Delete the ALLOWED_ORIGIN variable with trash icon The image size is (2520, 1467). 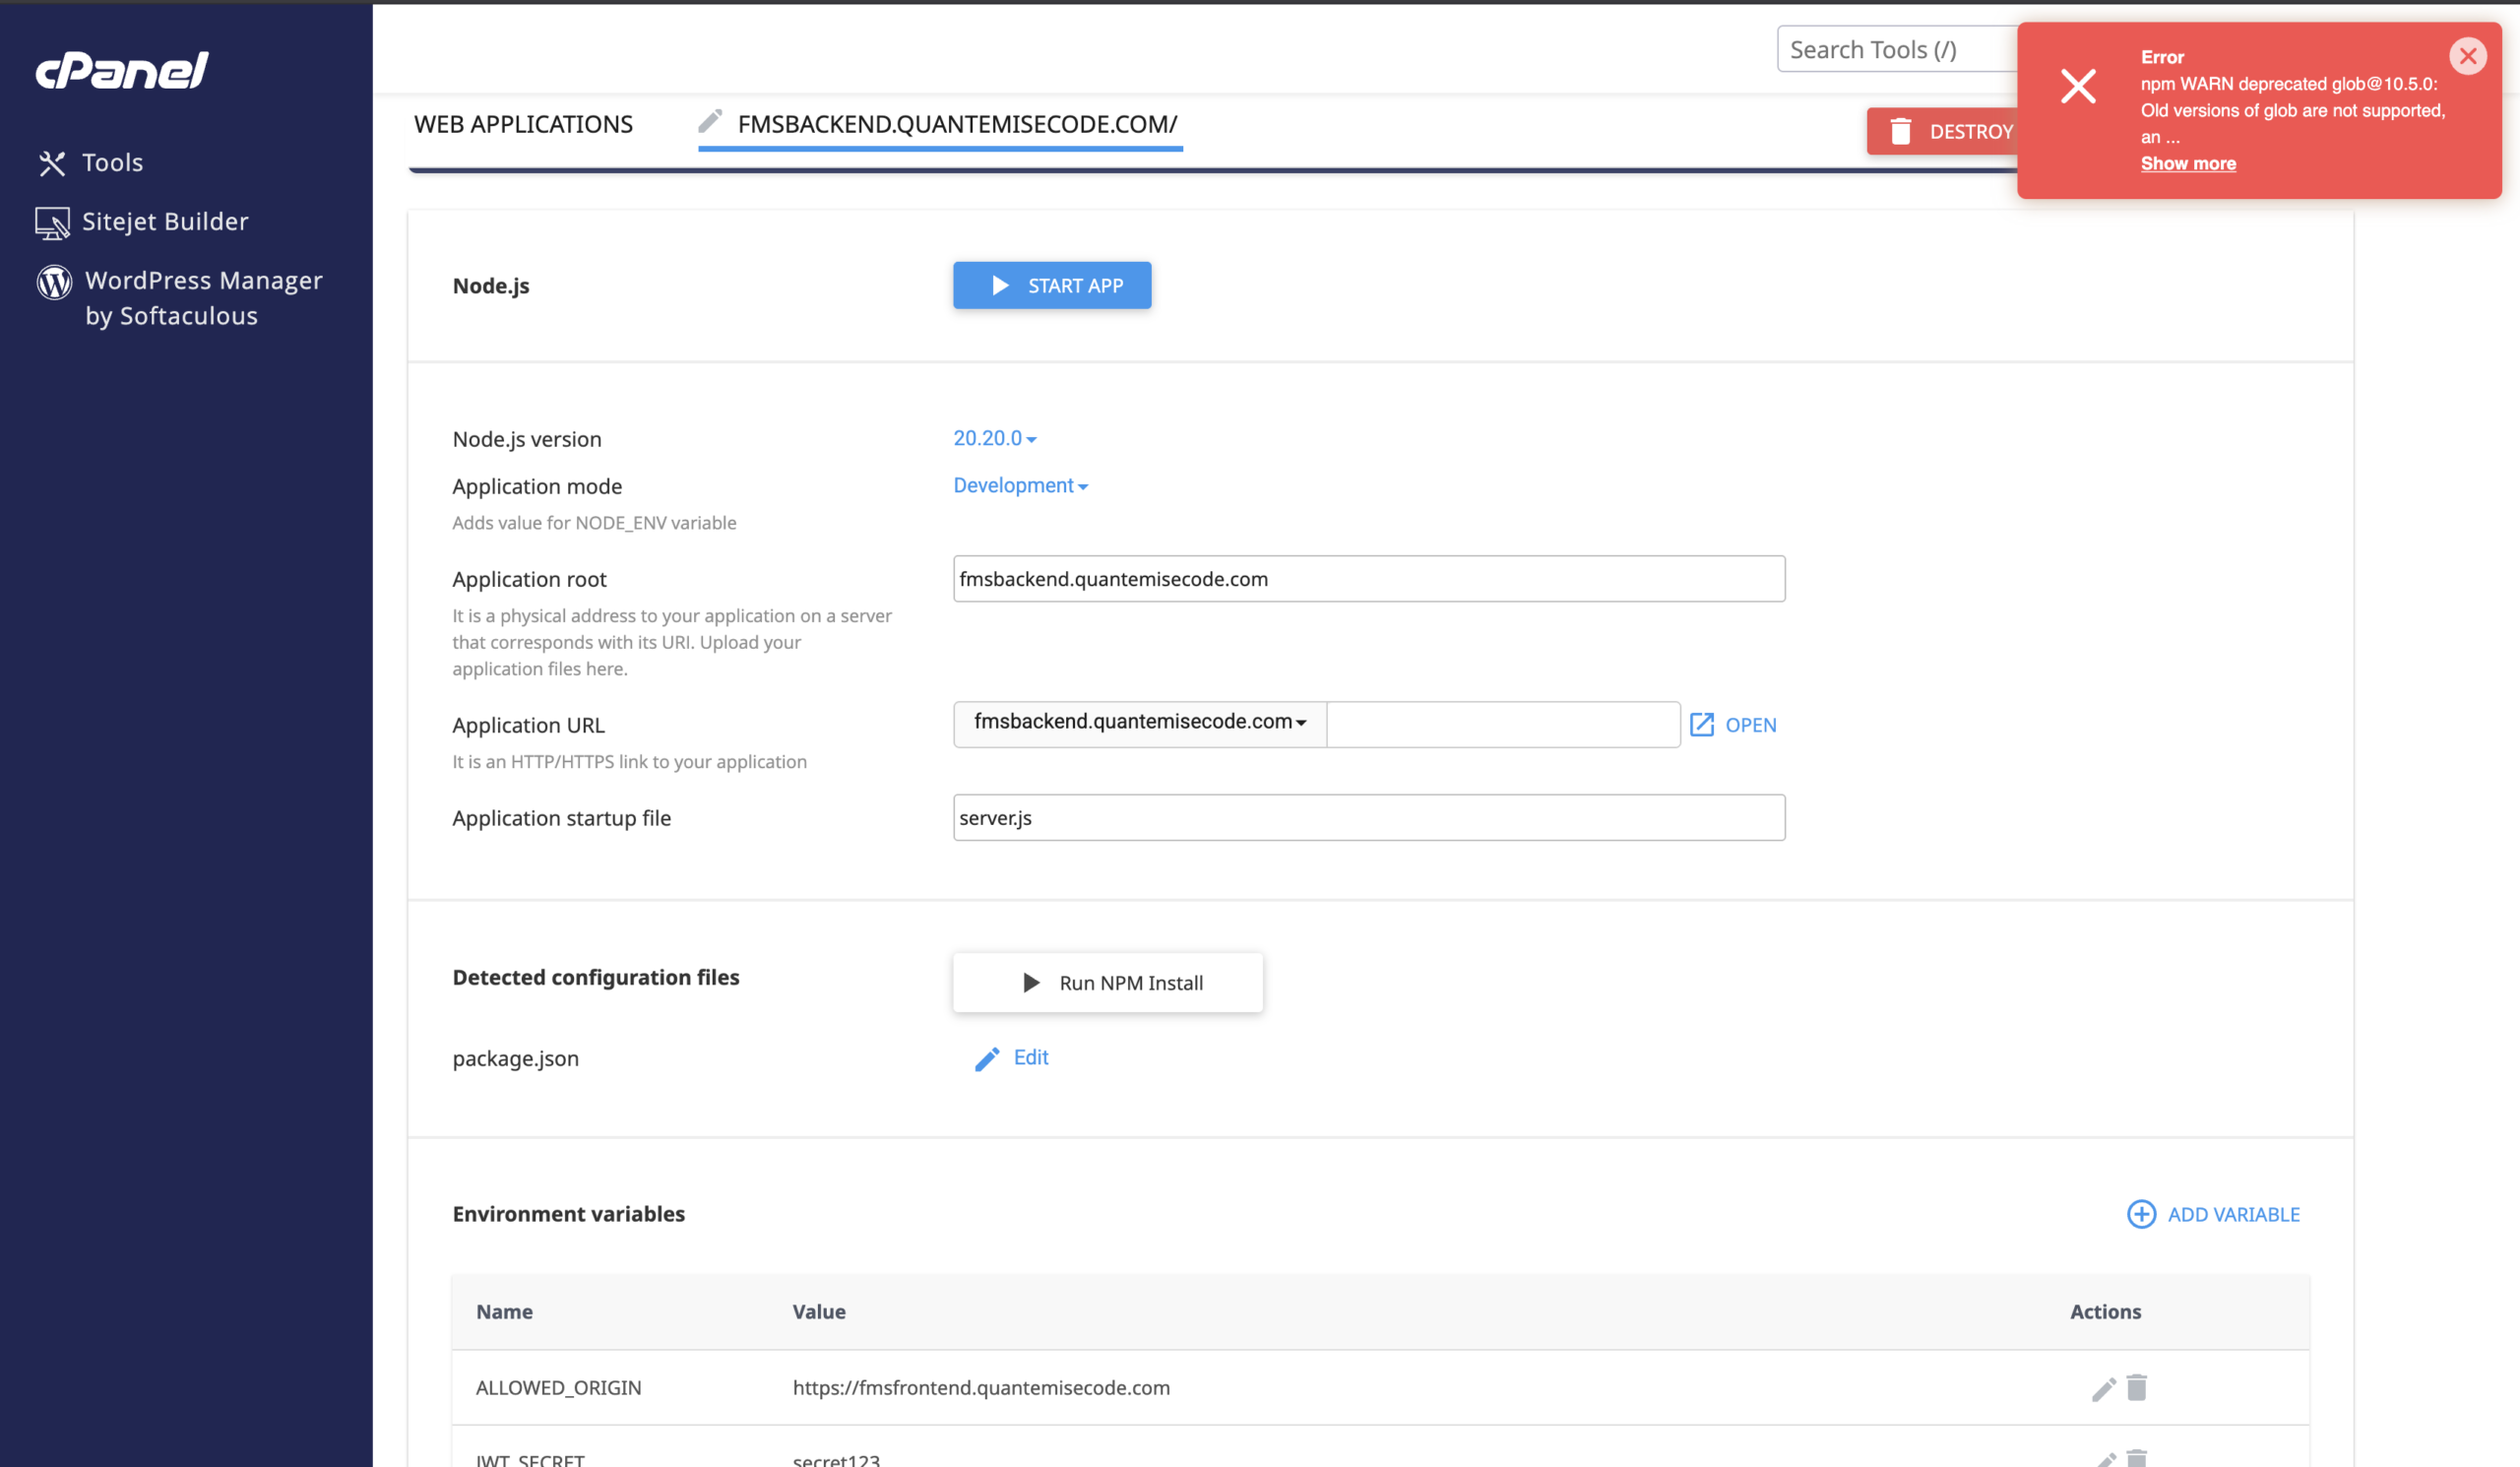pyautogui.click(x=2137, y=1387)
